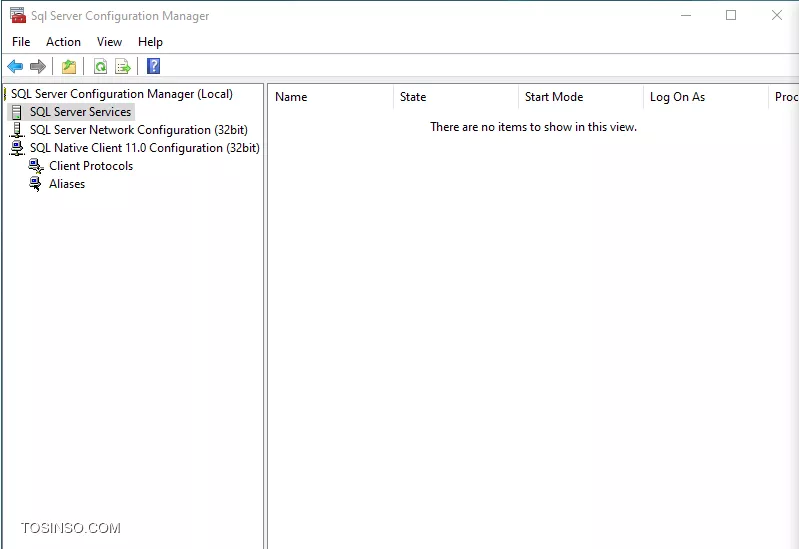The image size is (799, 549).
Task: Click the Refresh toolbar icon
Action: pos(100,66)
